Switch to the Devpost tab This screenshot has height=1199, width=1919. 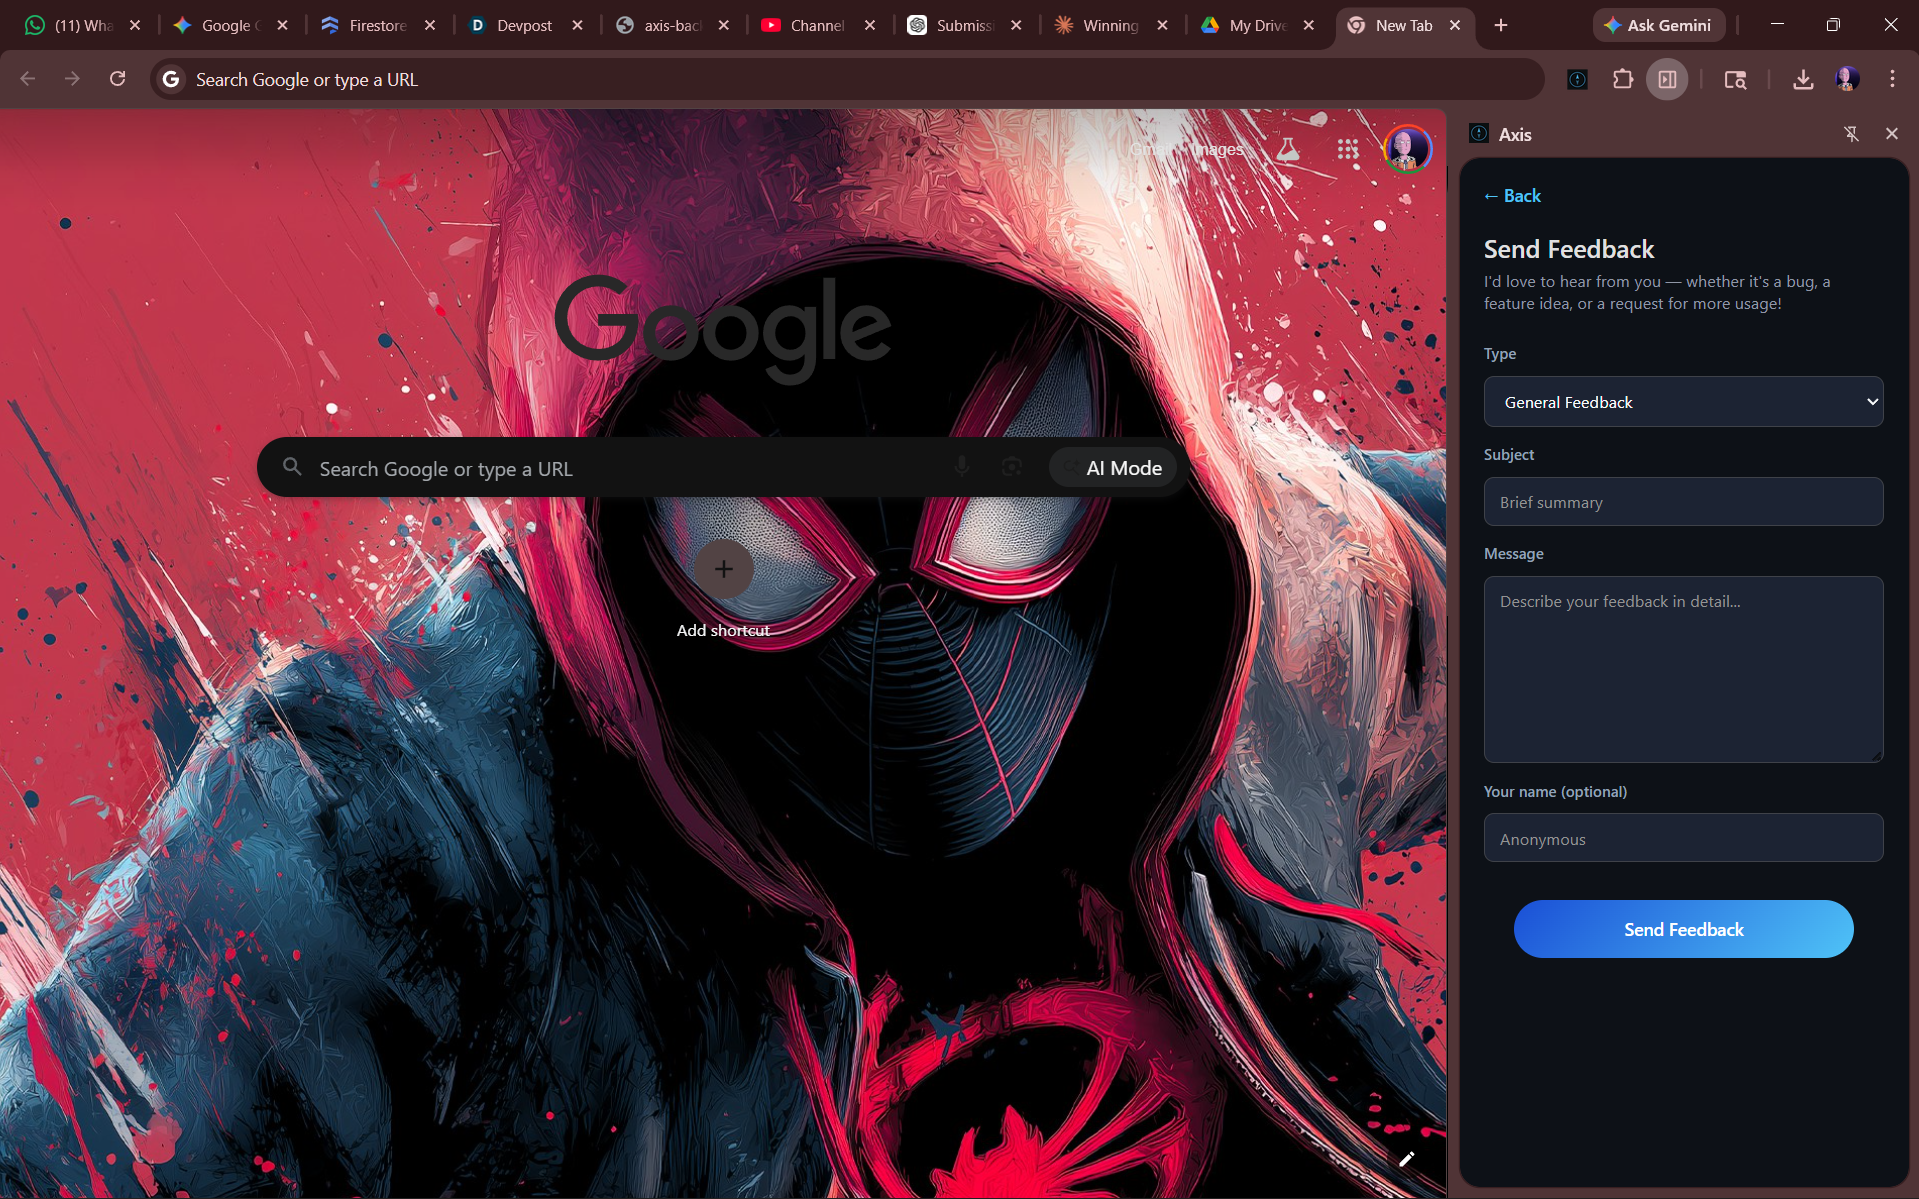[x=524, y=25]
